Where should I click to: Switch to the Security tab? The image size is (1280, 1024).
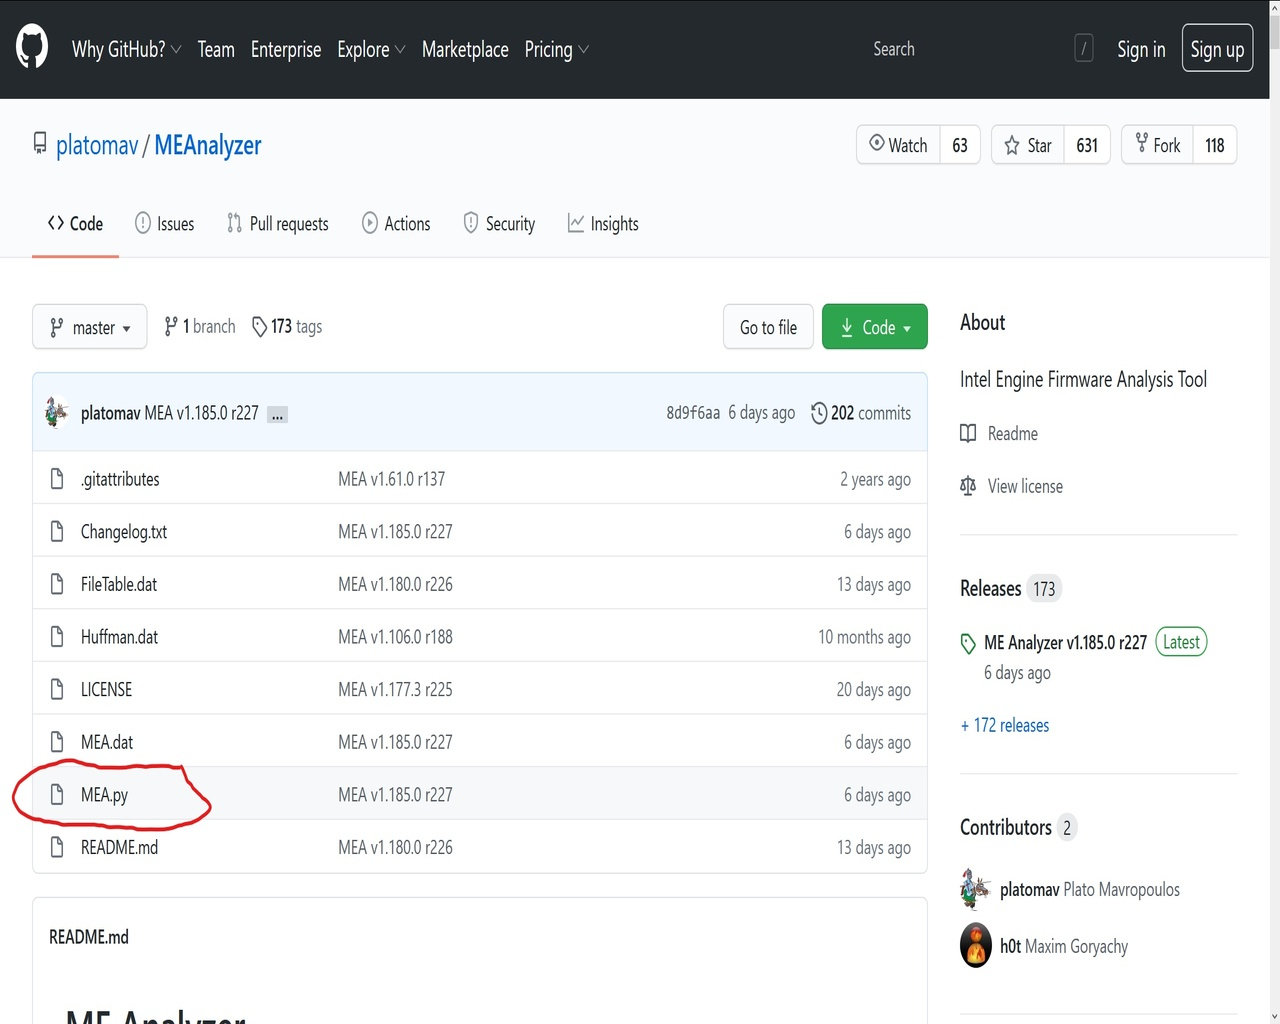point(499,224)
